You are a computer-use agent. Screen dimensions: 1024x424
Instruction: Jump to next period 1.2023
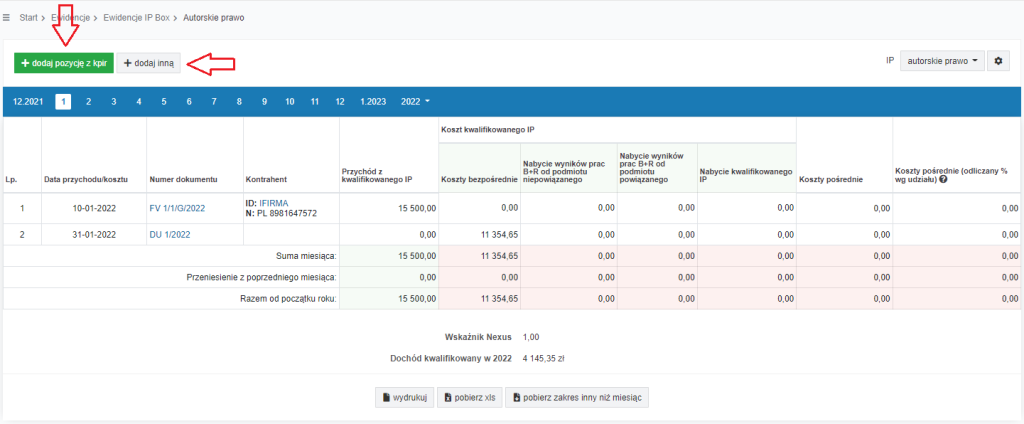[374, 102]
